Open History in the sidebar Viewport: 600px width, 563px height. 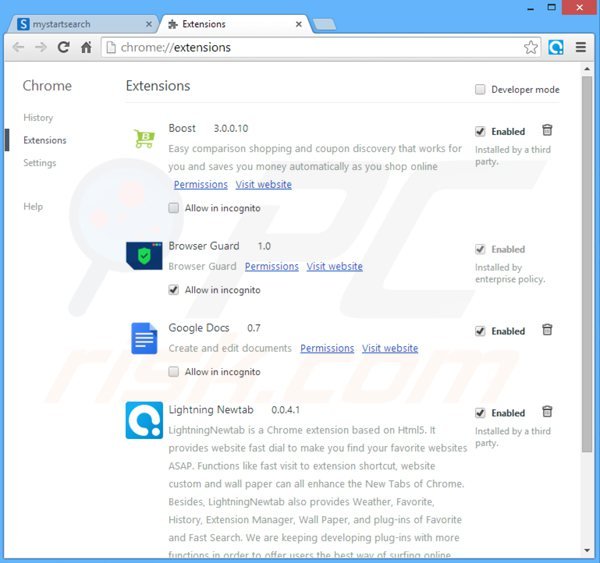point(38,117)
